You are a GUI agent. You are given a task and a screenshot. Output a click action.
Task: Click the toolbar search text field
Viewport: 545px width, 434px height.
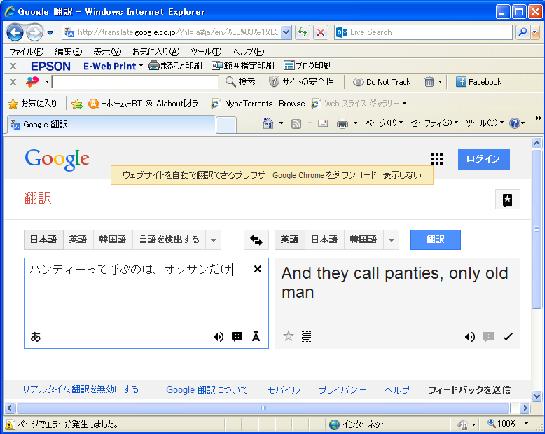[135, 82]
